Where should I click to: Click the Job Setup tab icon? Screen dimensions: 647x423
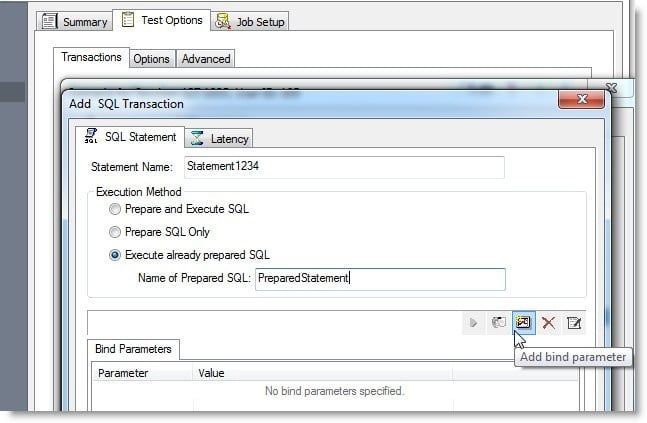(x=223, y=21)
